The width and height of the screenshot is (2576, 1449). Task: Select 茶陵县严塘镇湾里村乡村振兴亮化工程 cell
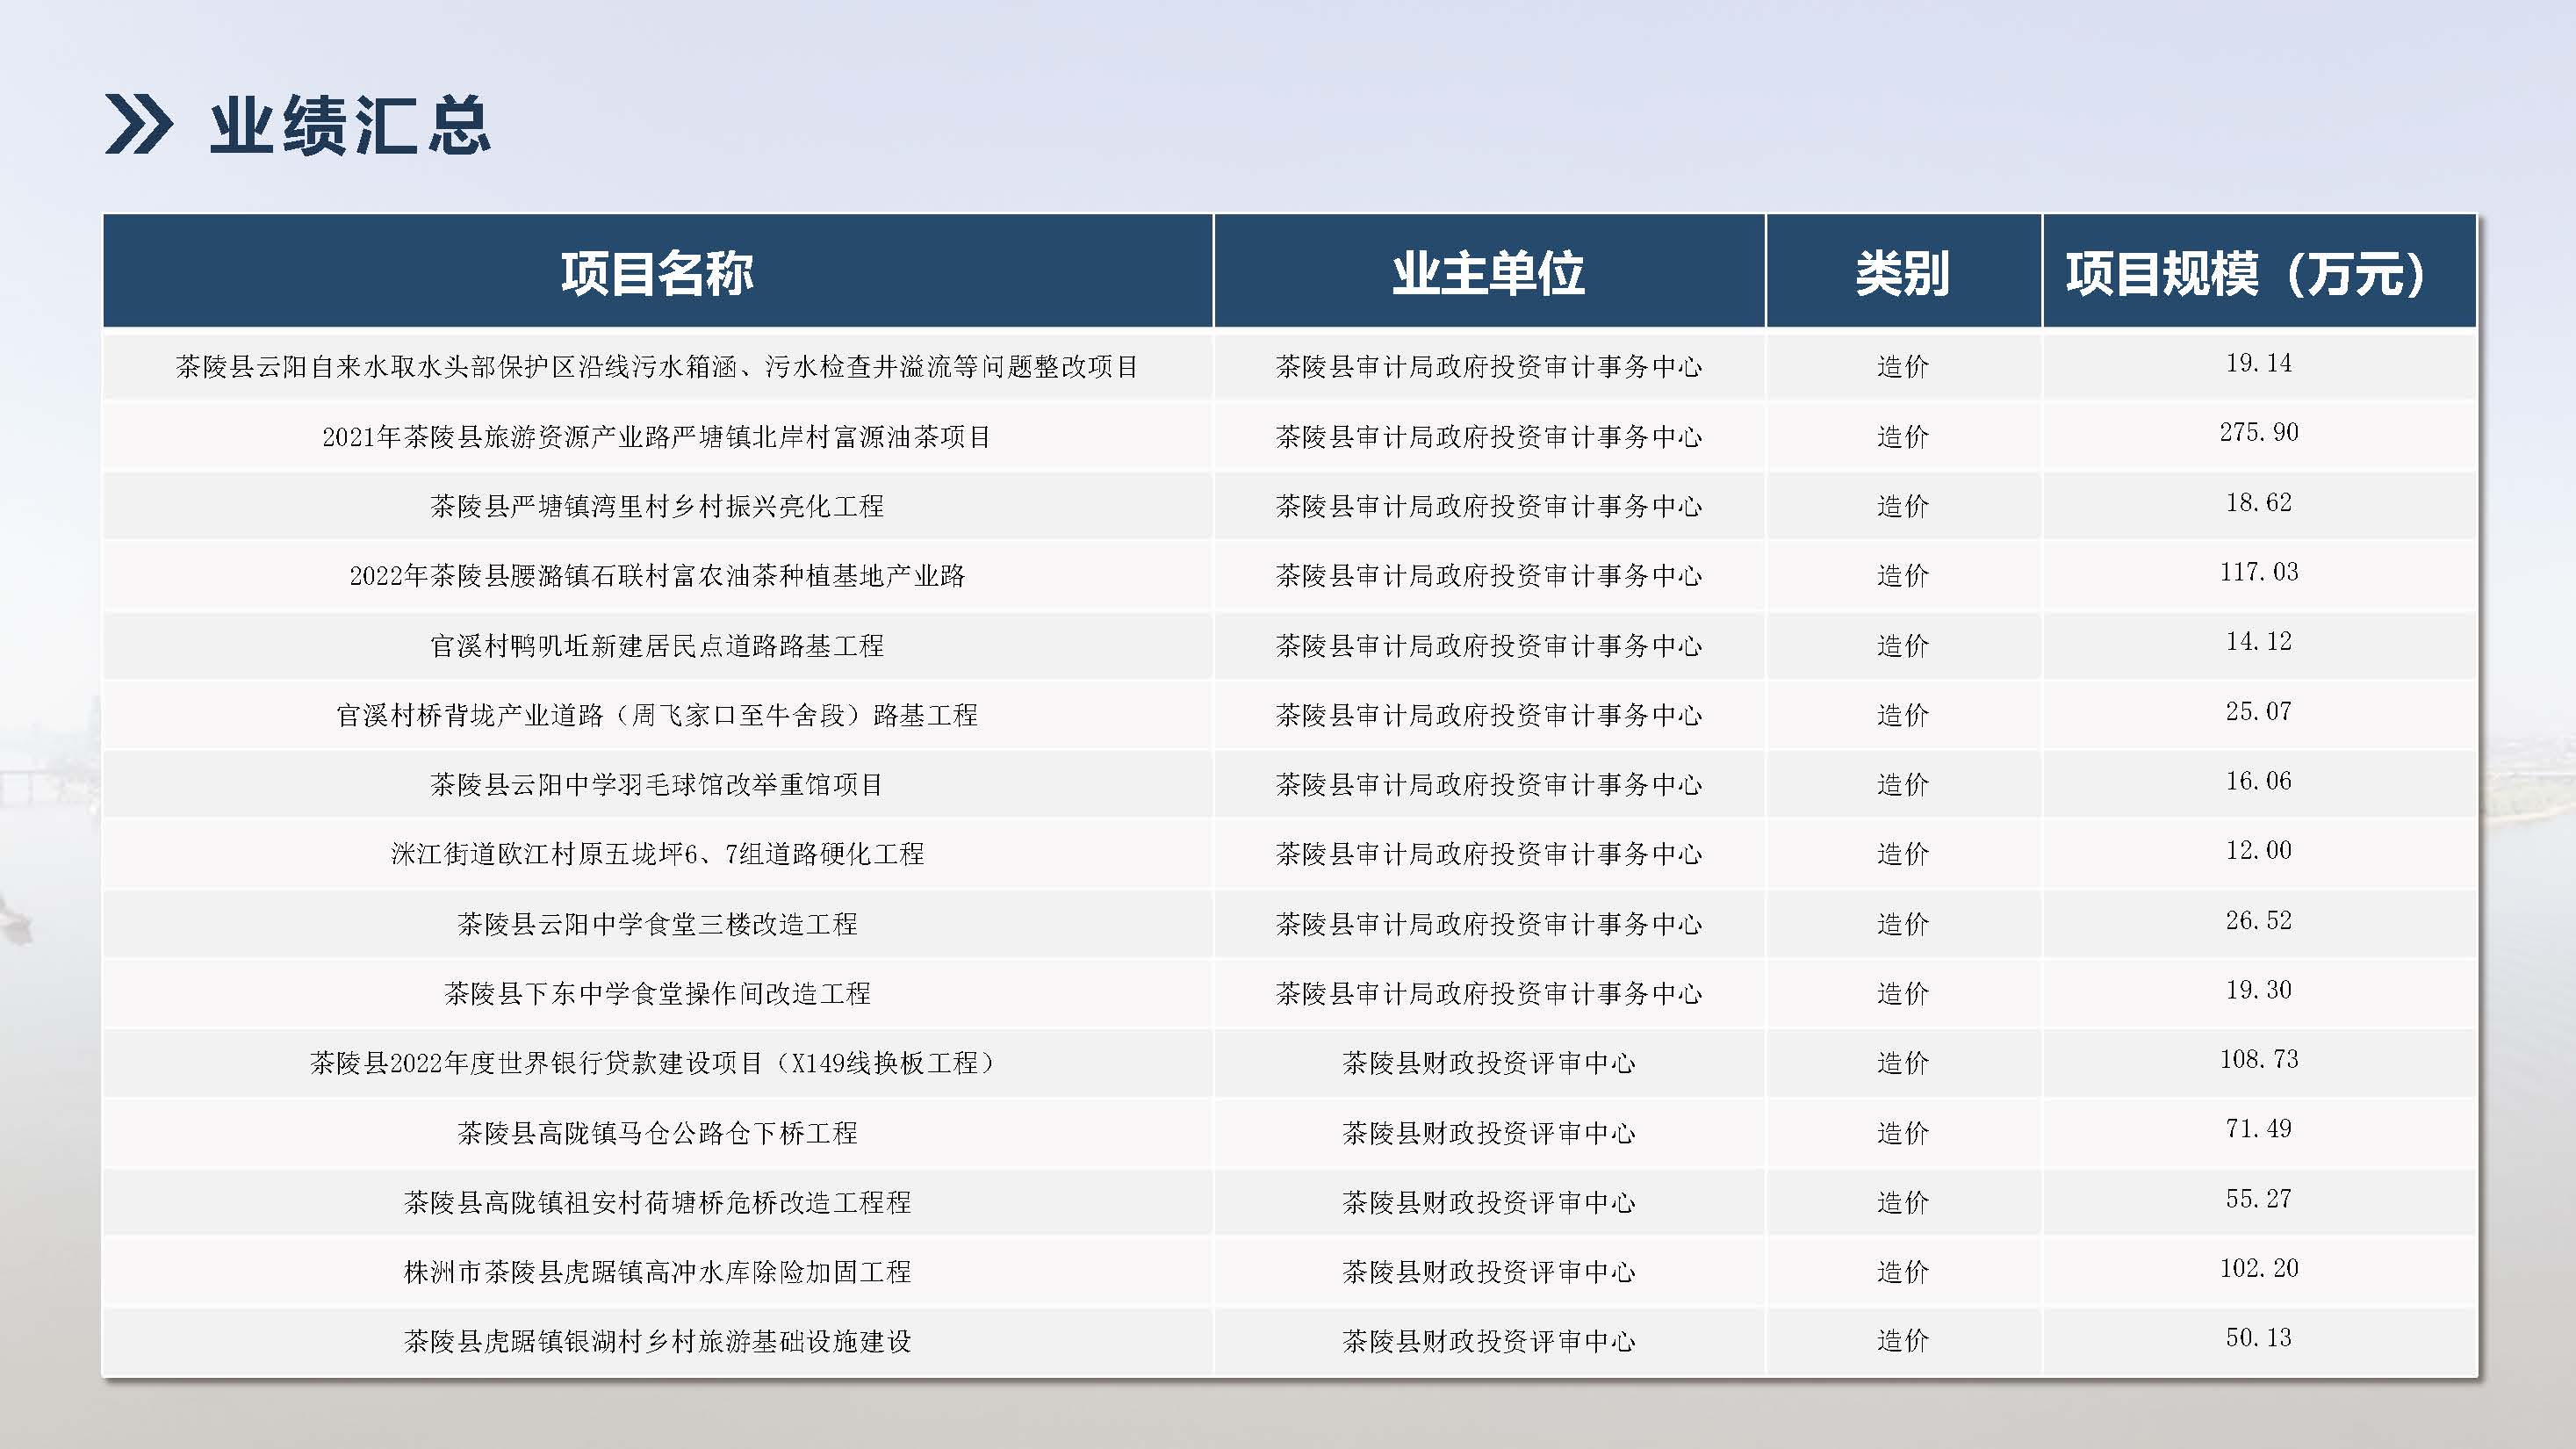(x=657, y=506)
